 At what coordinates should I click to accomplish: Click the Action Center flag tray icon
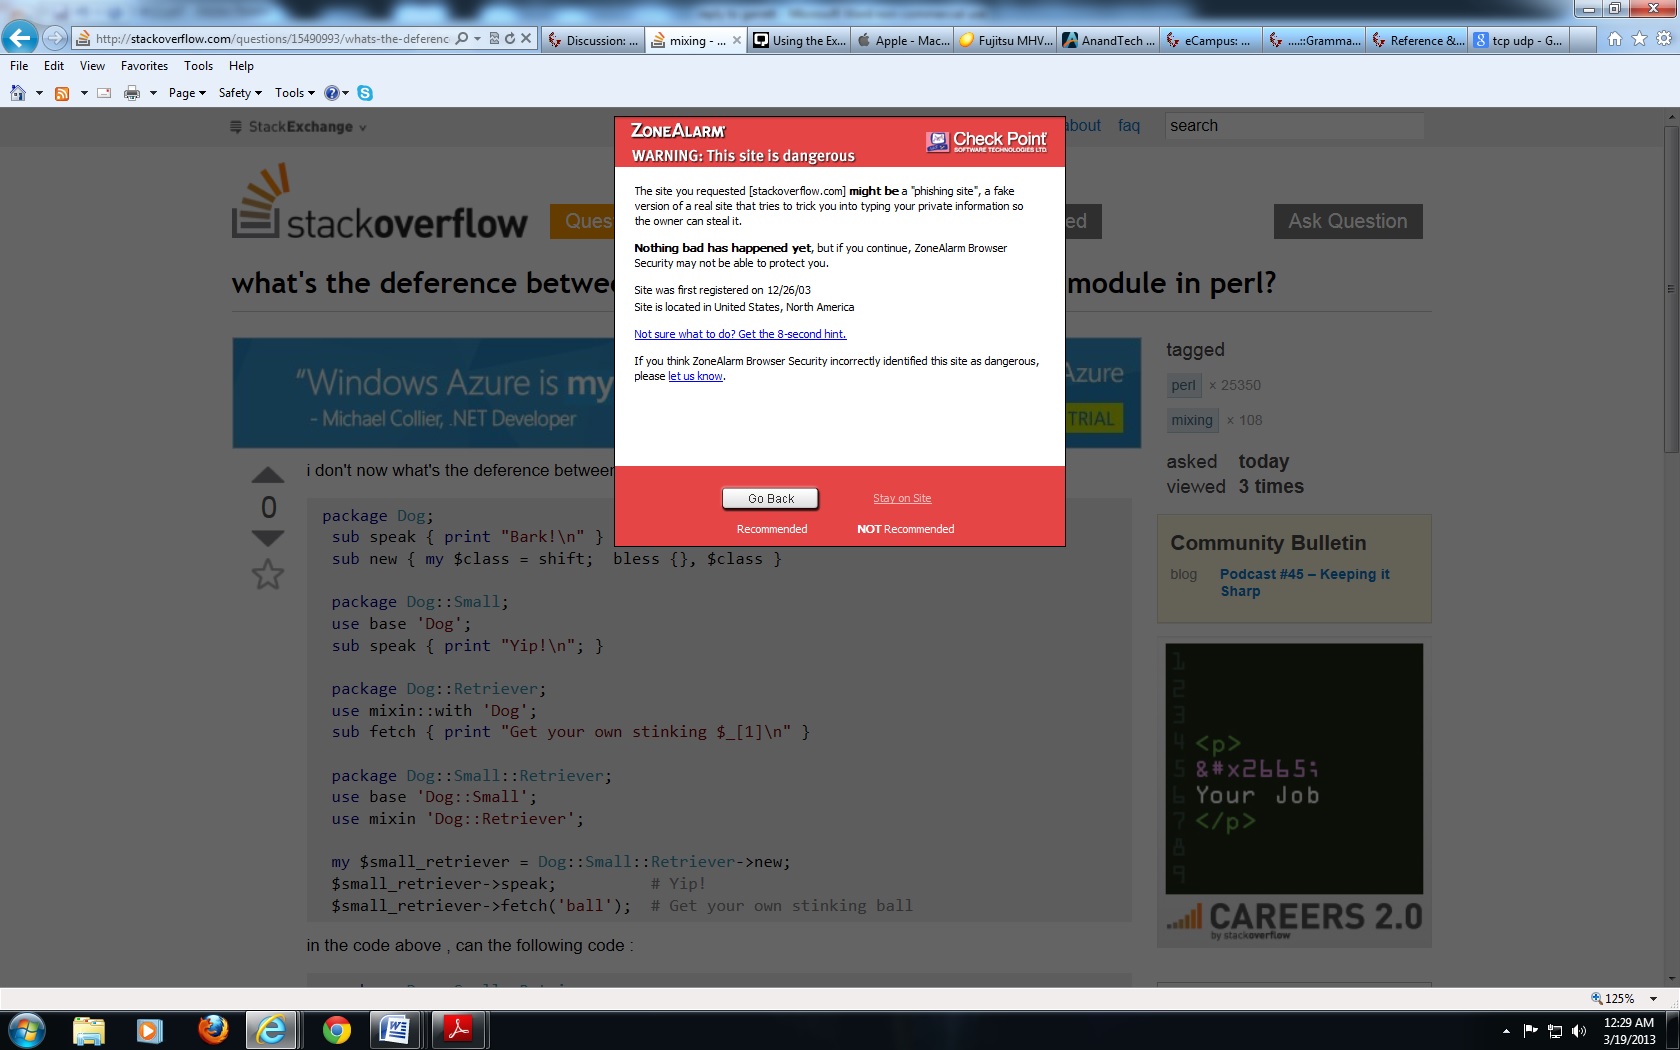coord(1530,1030)
